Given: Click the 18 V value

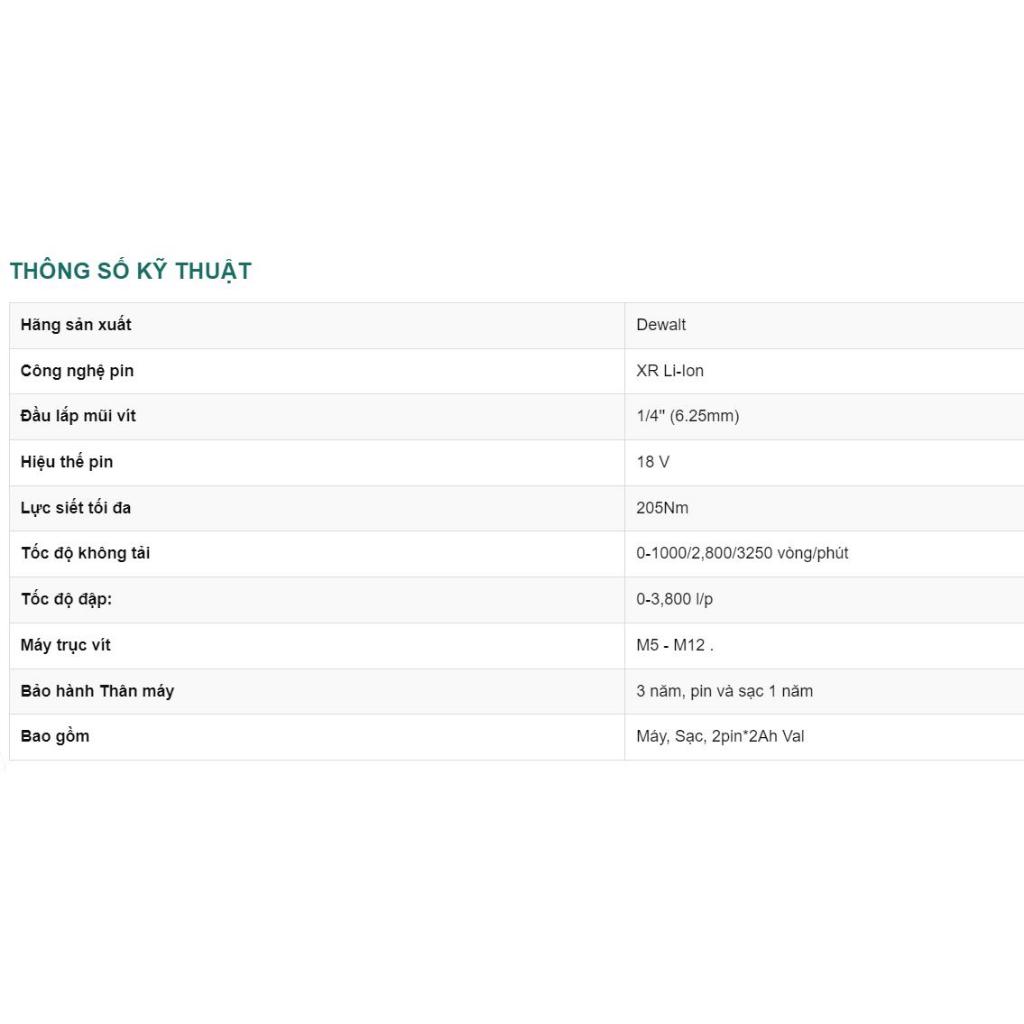Looking at the screenshot, I should pos(653,462).
